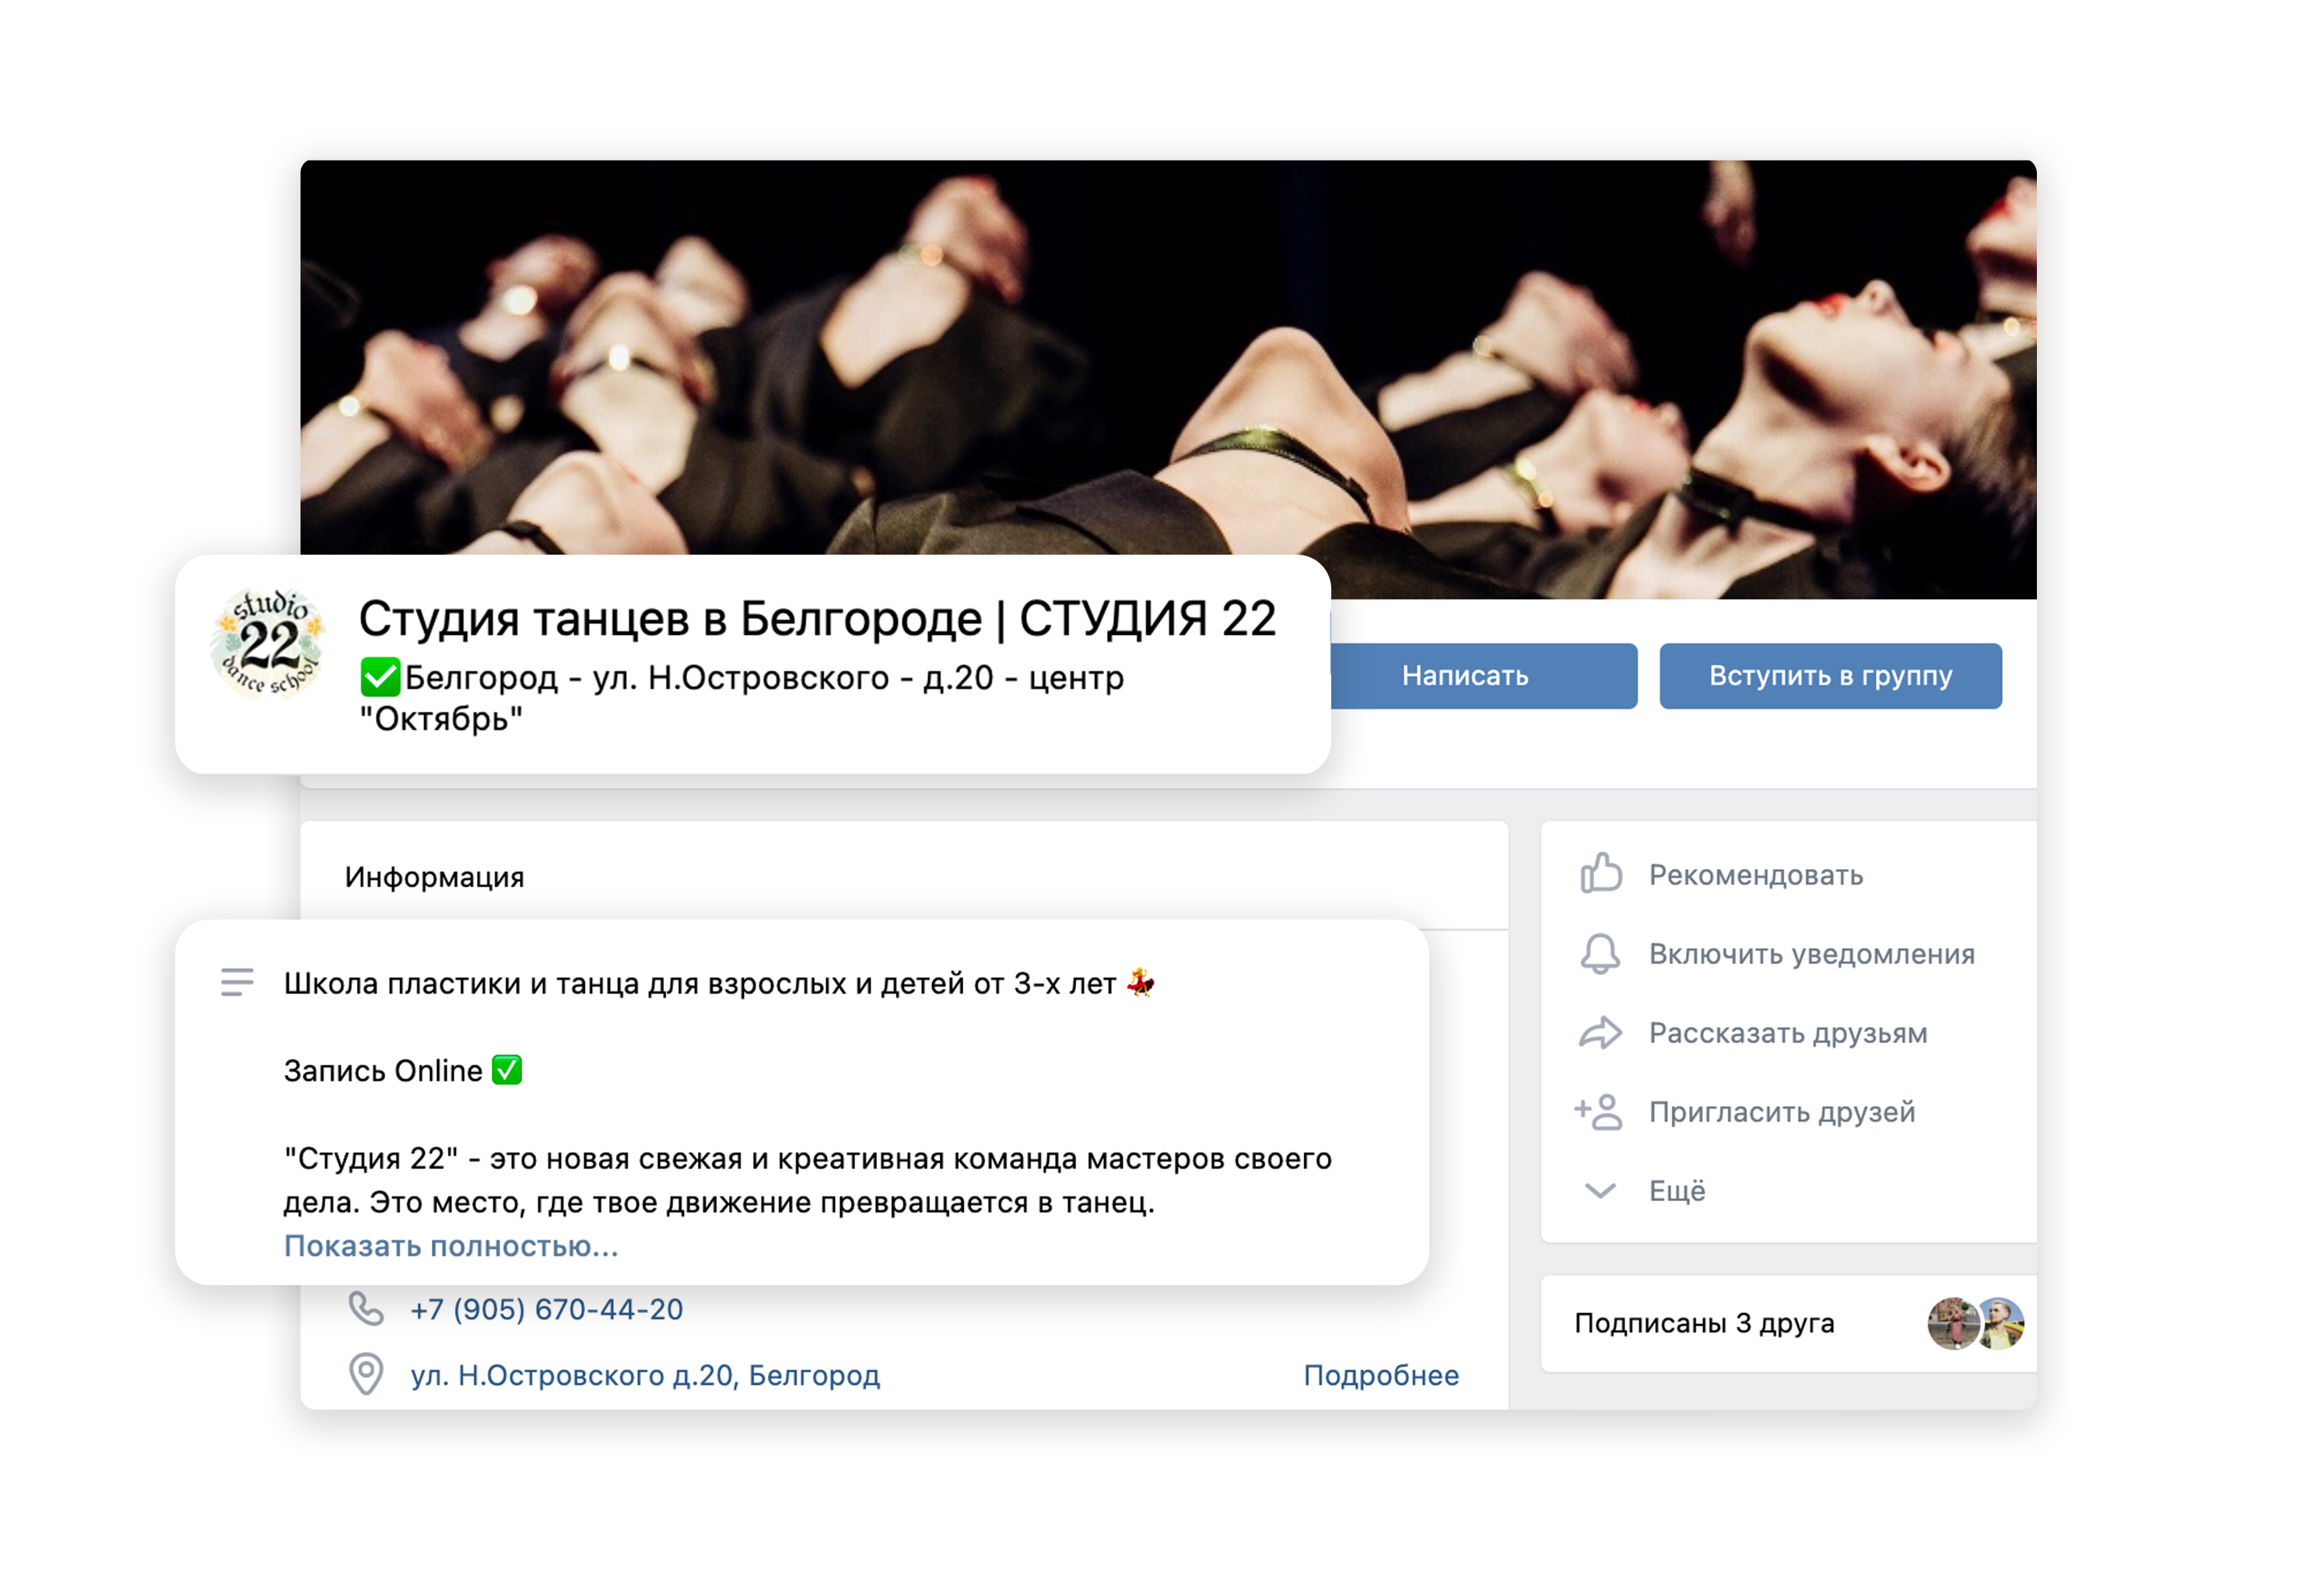Click the thumbs-up Recommend icon

pos(1600,873)
